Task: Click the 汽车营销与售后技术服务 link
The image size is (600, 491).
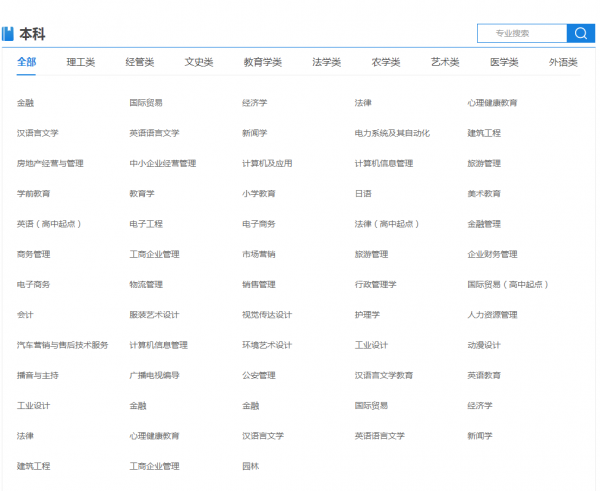Action: point(63,345)
